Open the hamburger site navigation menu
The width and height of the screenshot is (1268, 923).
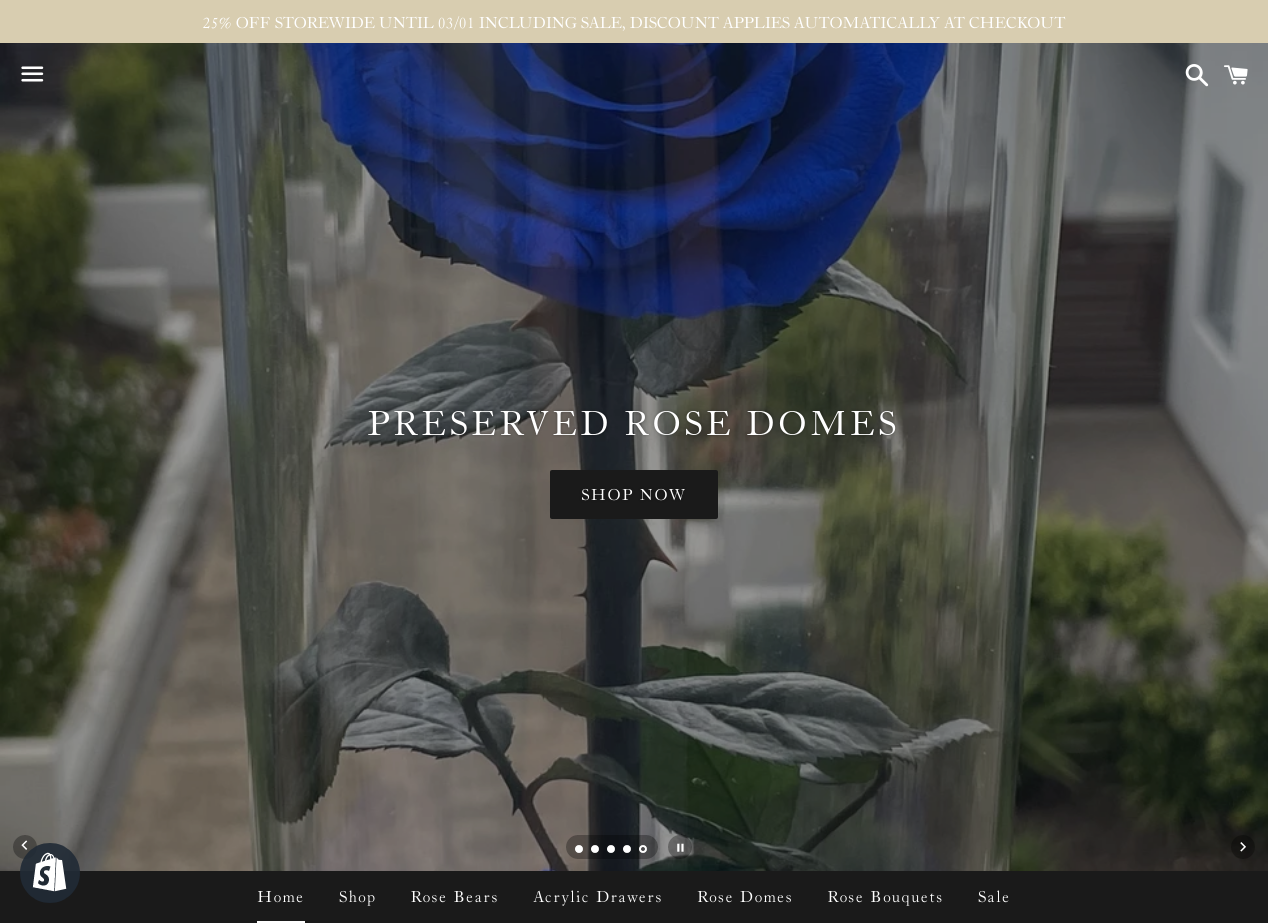32,74
